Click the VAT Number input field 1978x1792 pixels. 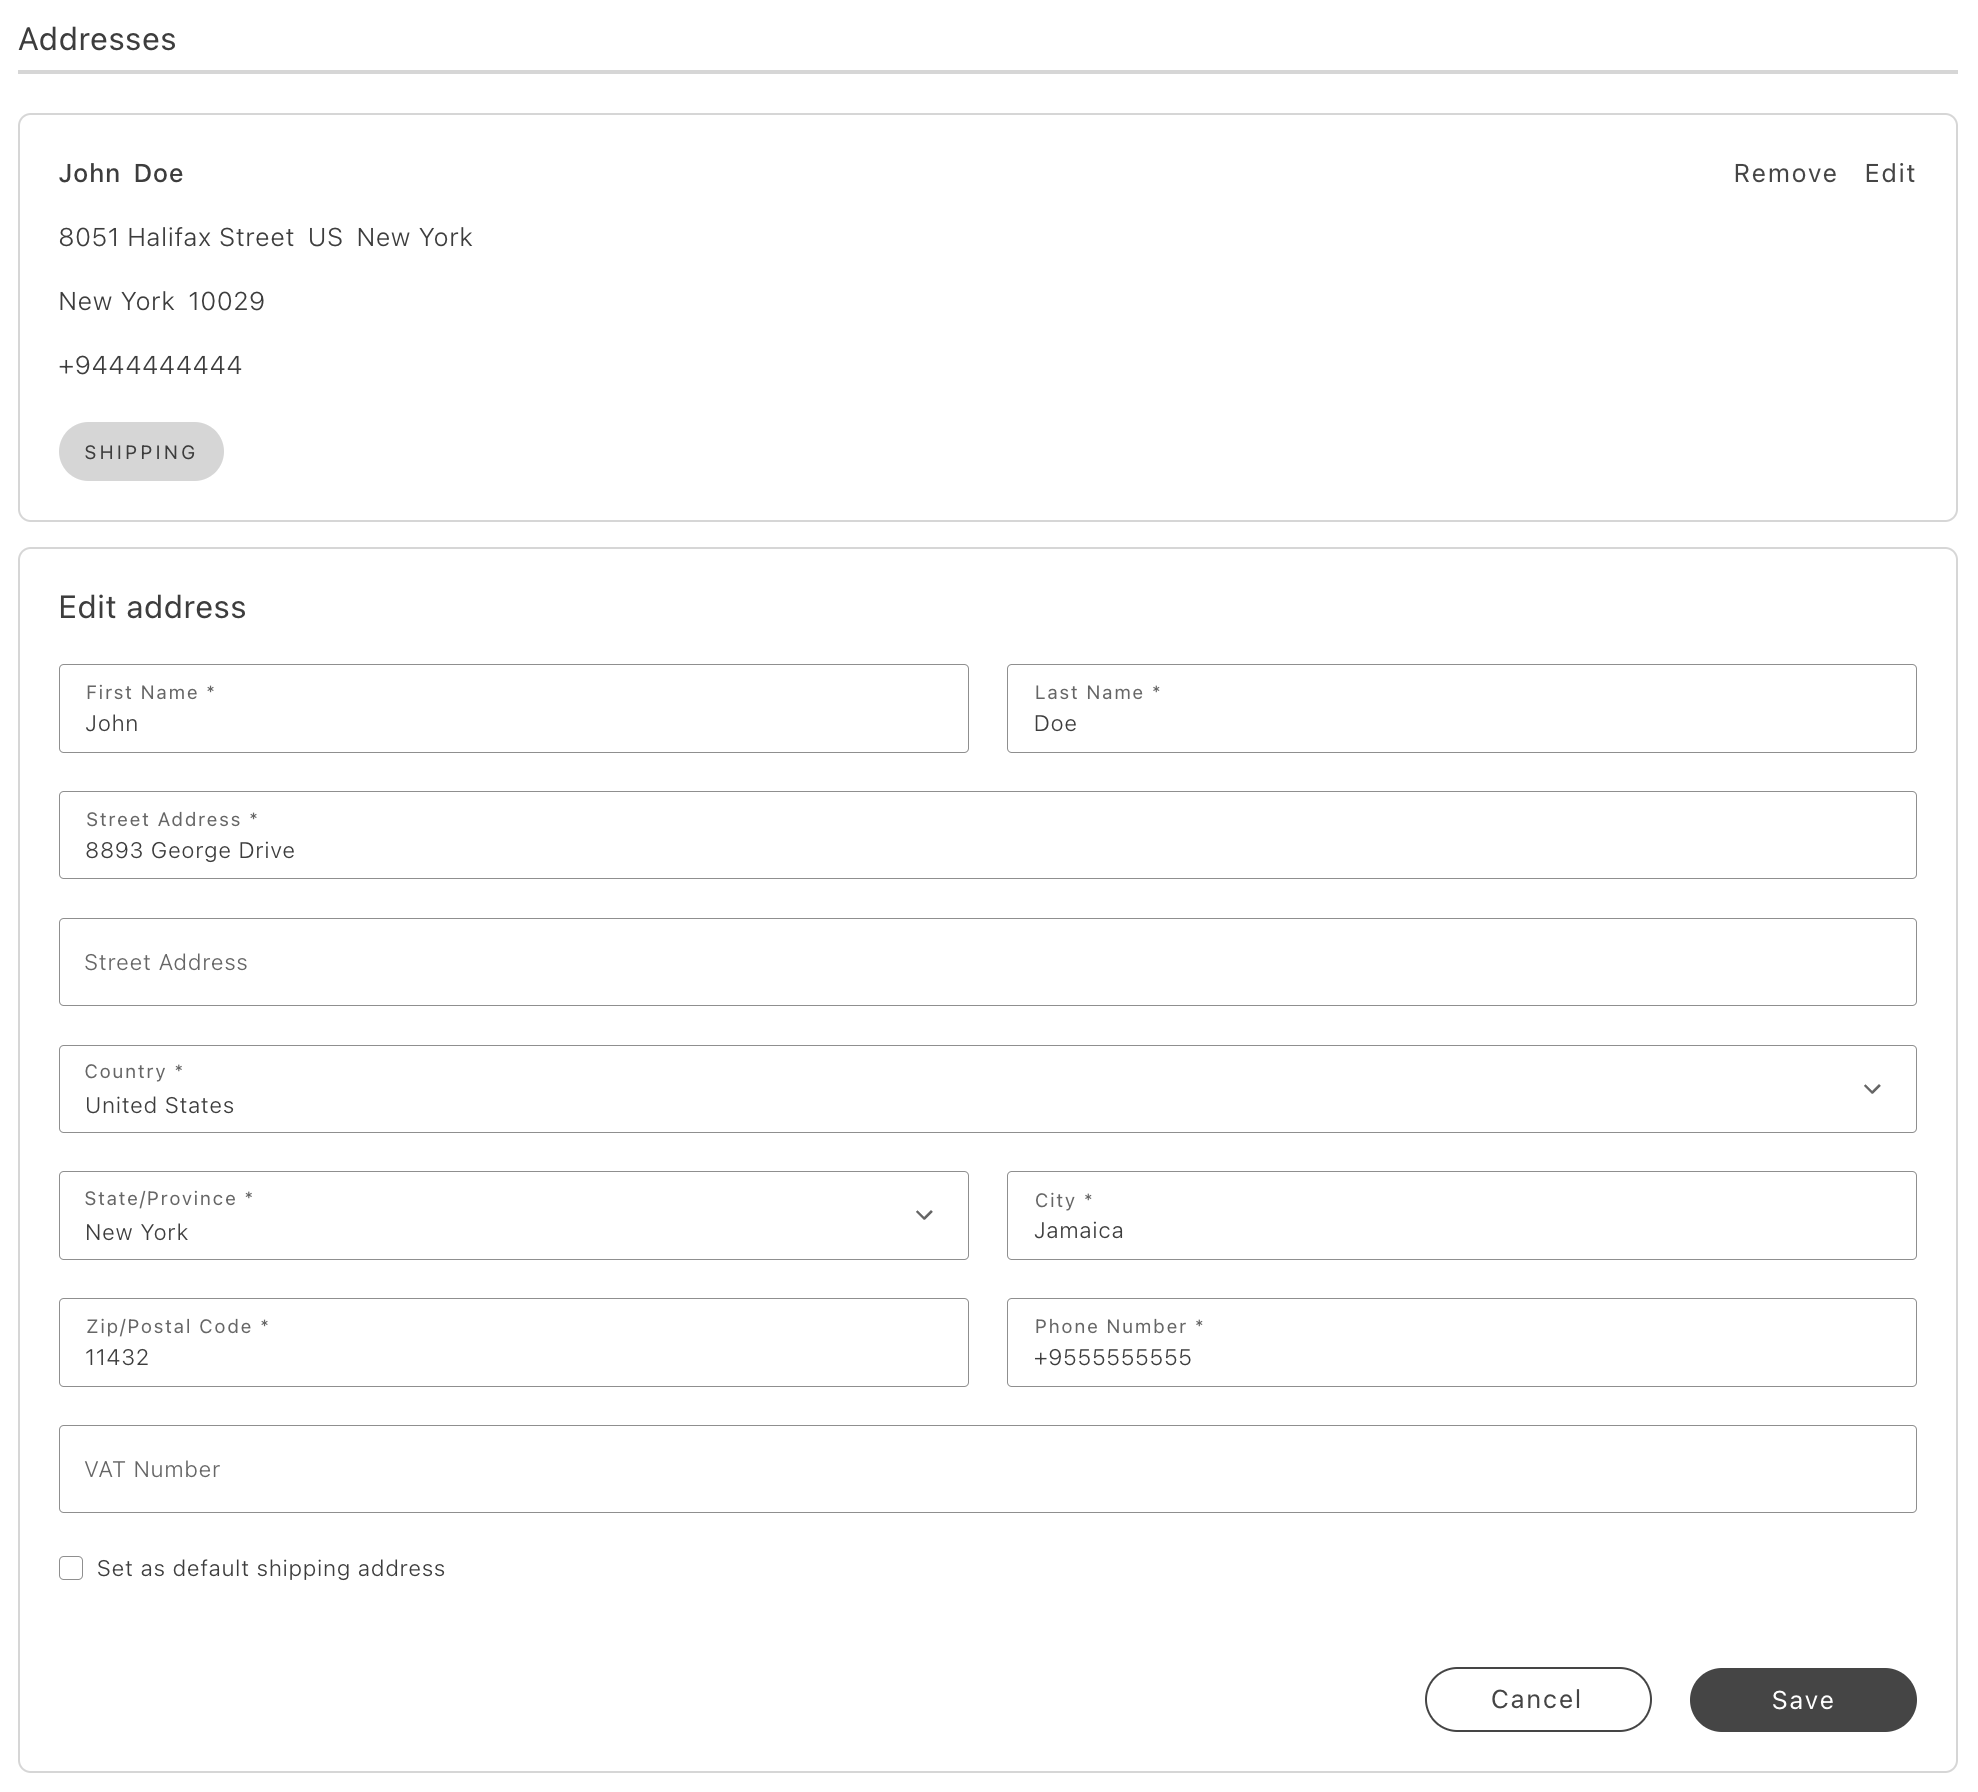pyautogui.click(x=987, y=1470)
